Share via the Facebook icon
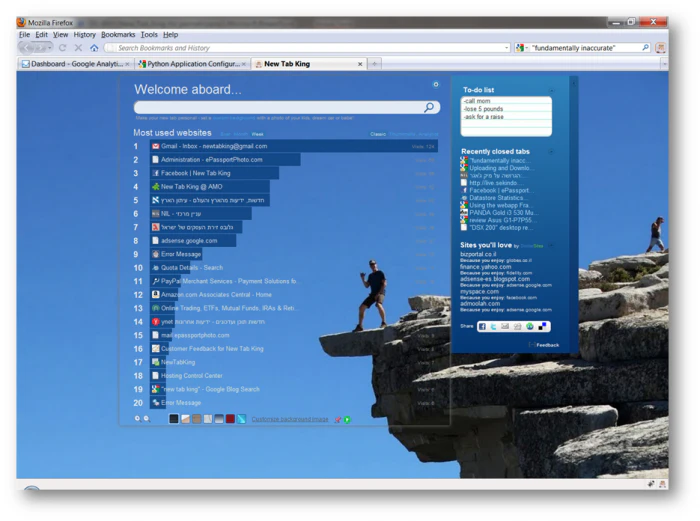700x521 pixels. point(482,327)
